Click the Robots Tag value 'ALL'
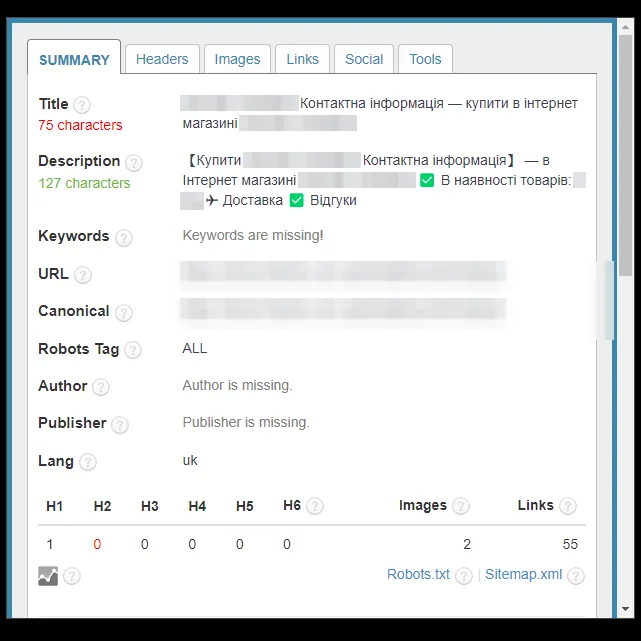 point(195,348)
